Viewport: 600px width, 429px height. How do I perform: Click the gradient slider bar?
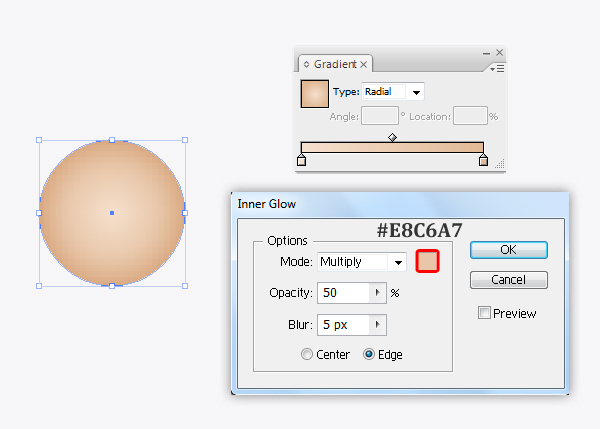pyautogui.click(x=392, y=147)
